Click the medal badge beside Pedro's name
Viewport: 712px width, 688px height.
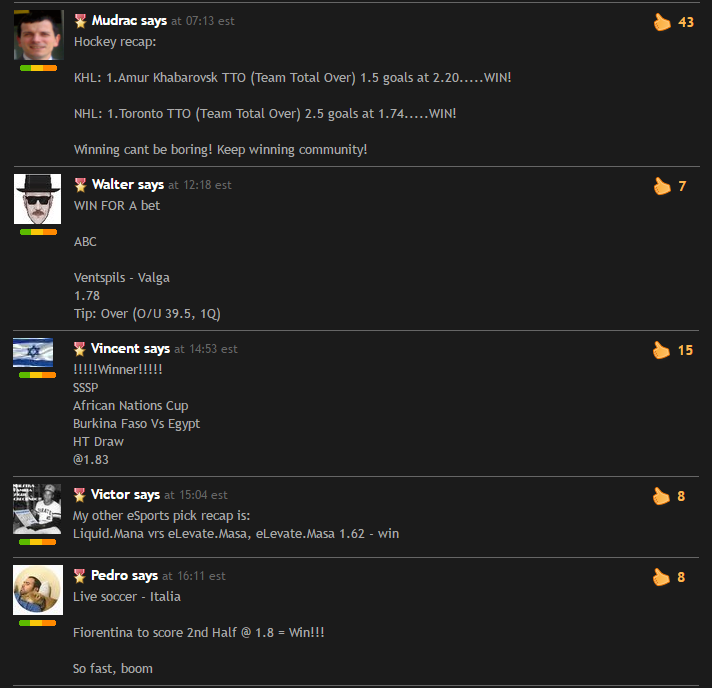pos(79,576)
